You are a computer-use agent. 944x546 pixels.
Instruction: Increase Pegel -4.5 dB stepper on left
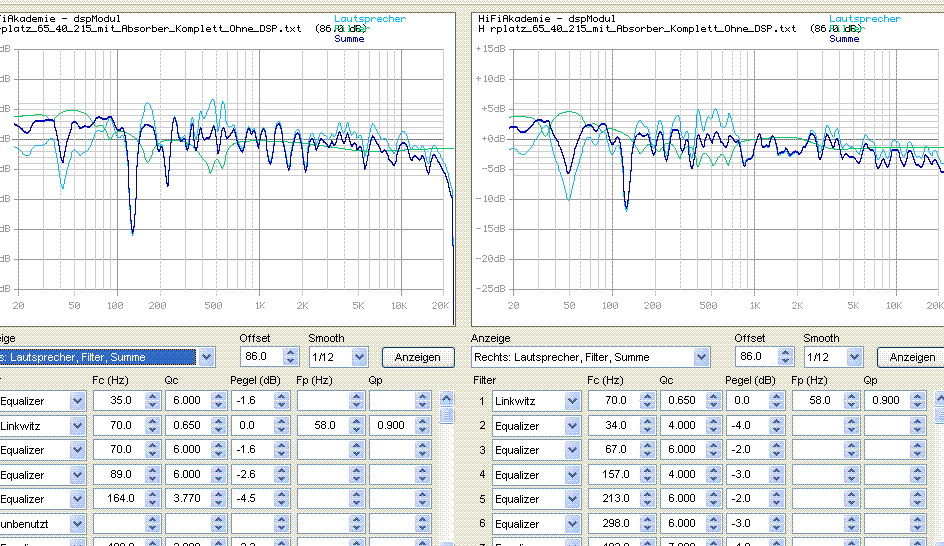281,494
